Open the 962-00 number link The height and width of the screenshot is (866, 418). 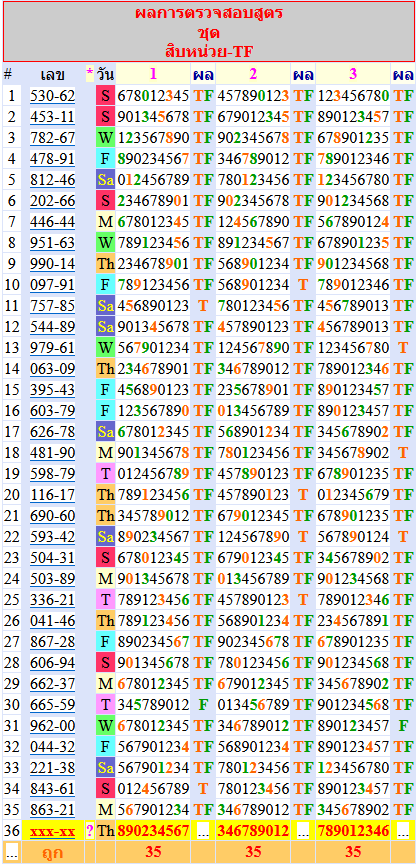click(52, 726)
